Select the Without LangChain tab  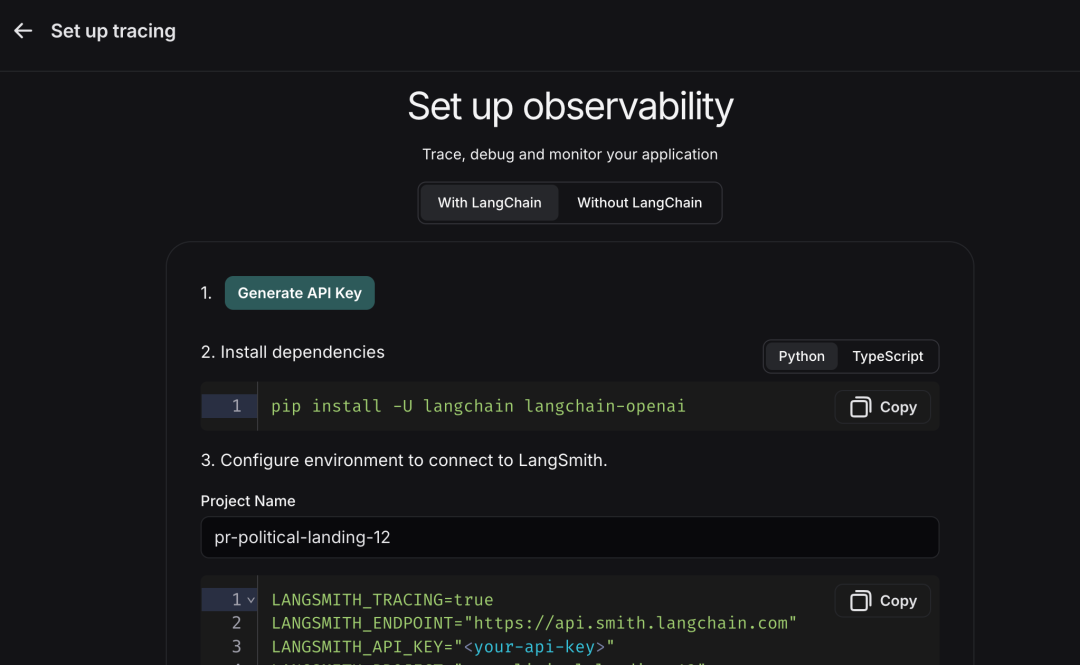point(639,203)
